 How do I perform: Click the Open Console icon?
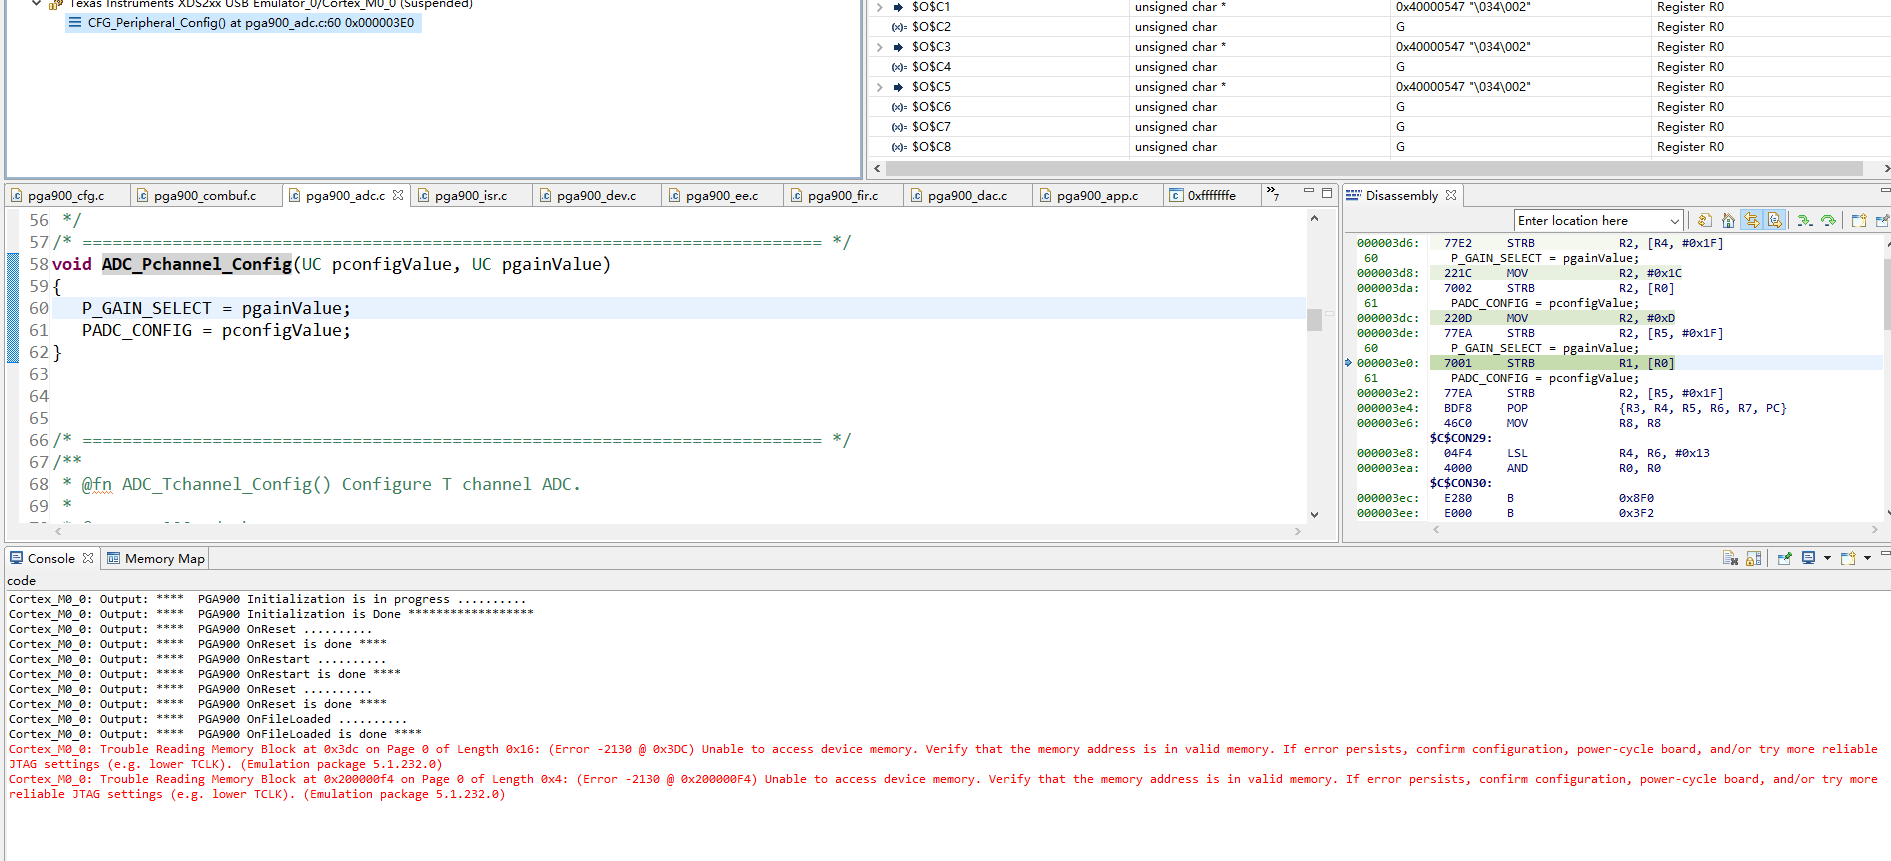click(1848, 558)
